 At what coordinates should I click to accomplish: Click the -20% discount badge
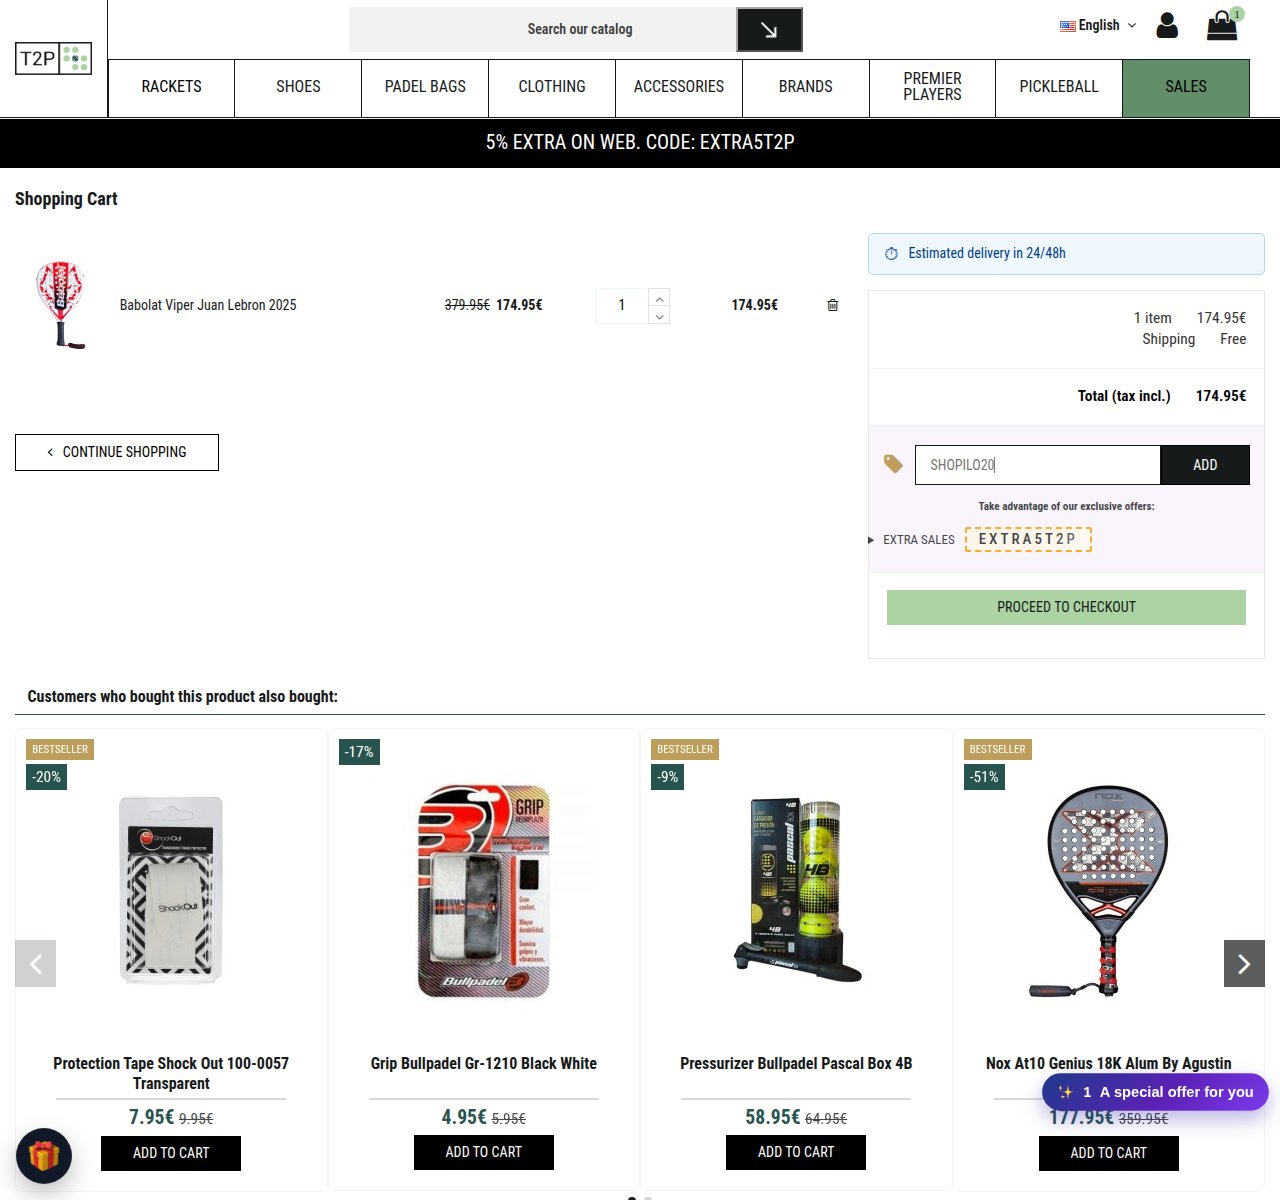click(x=46, y=777)
